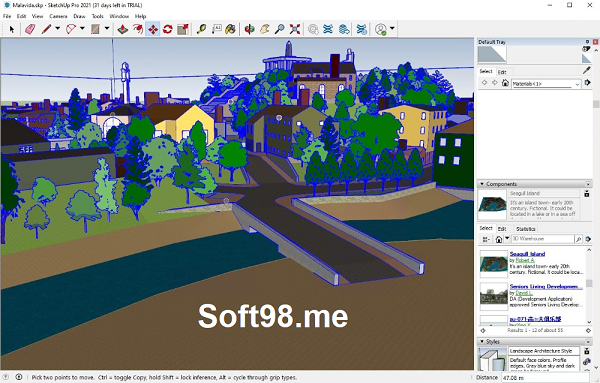600x383 pixels.
Task: Click the Materials forward arrow
Action: click(494, 83)
